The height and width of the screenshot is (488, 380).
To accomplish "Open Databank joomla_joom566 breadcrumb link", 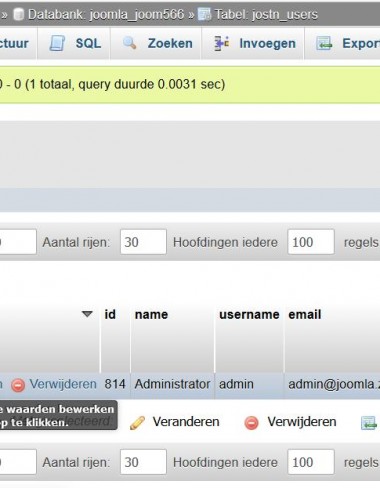I will click(106, 14).
